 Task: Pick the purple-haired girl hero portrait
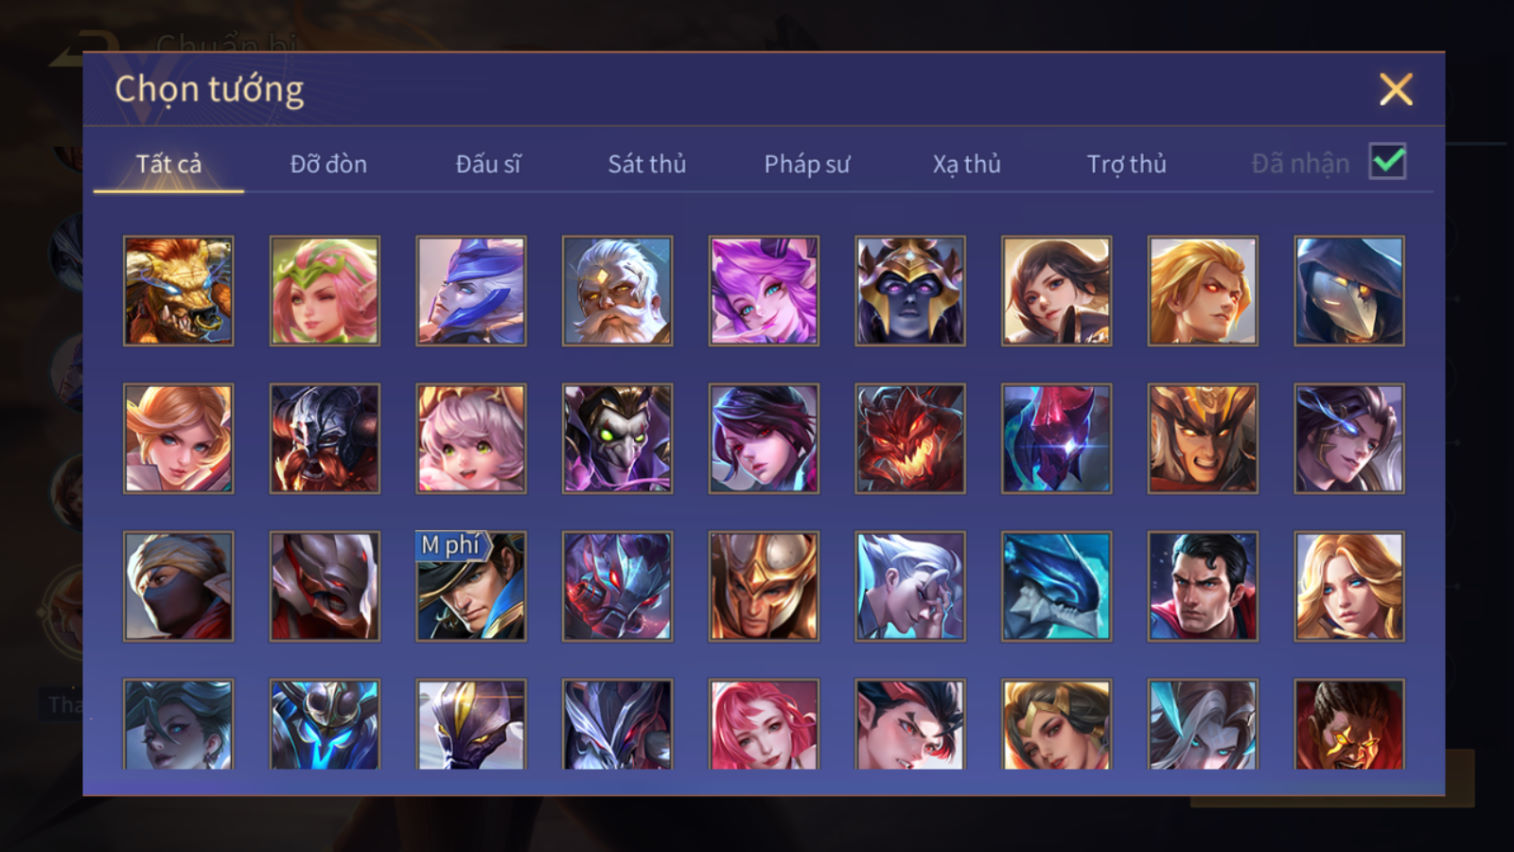764,291
